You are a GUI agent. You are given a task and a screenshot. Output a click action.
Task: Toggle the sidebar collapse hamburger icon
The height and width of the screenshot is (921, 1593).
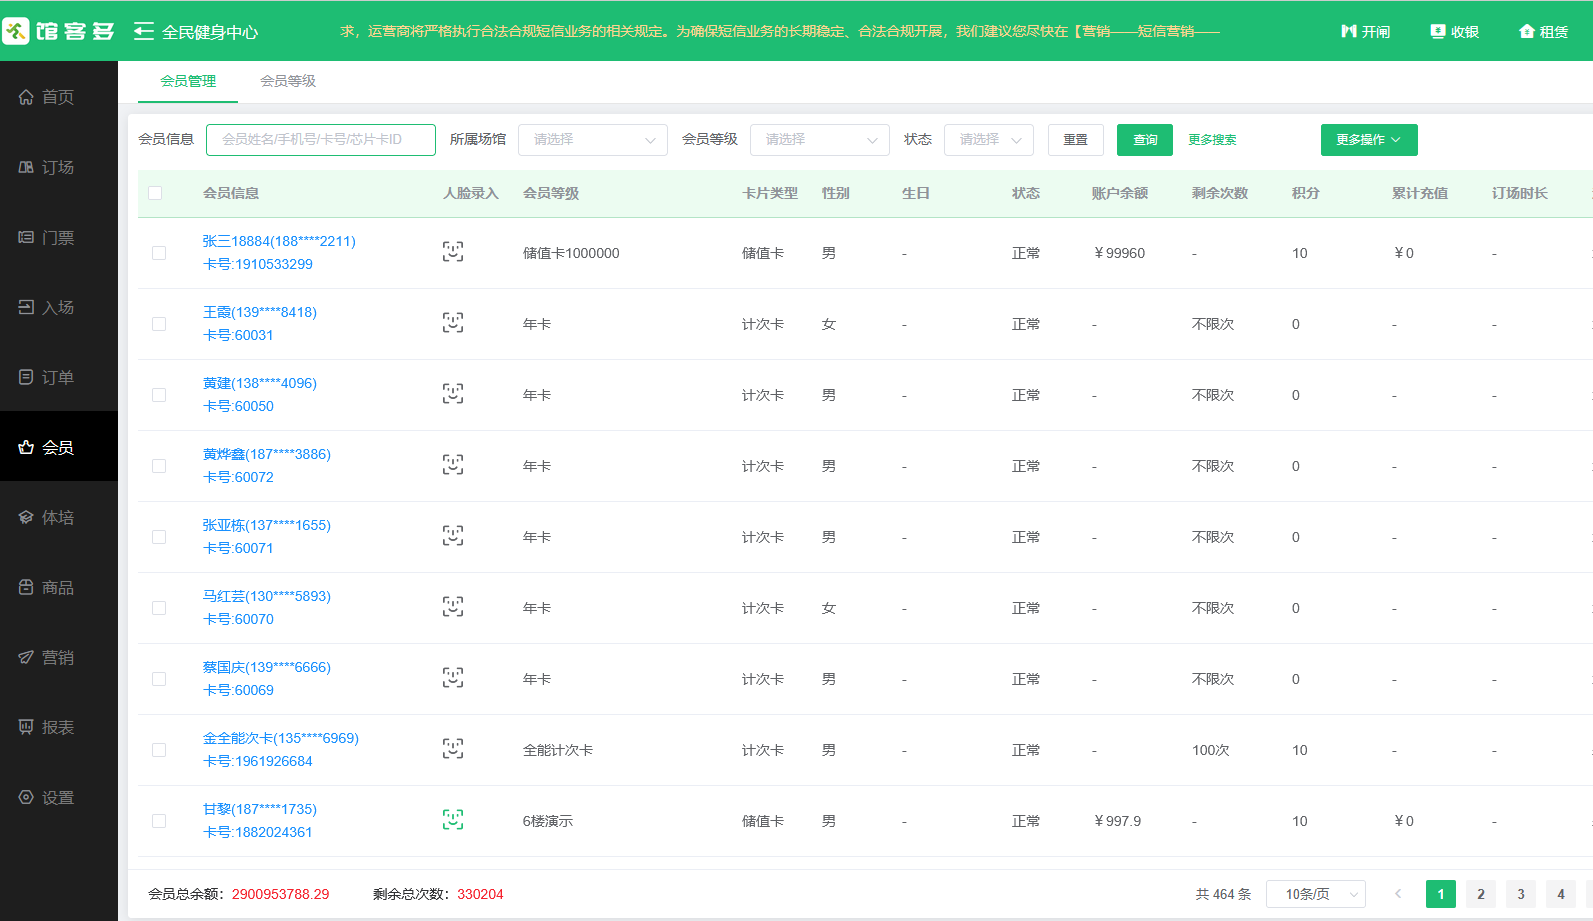pos(144,31)
